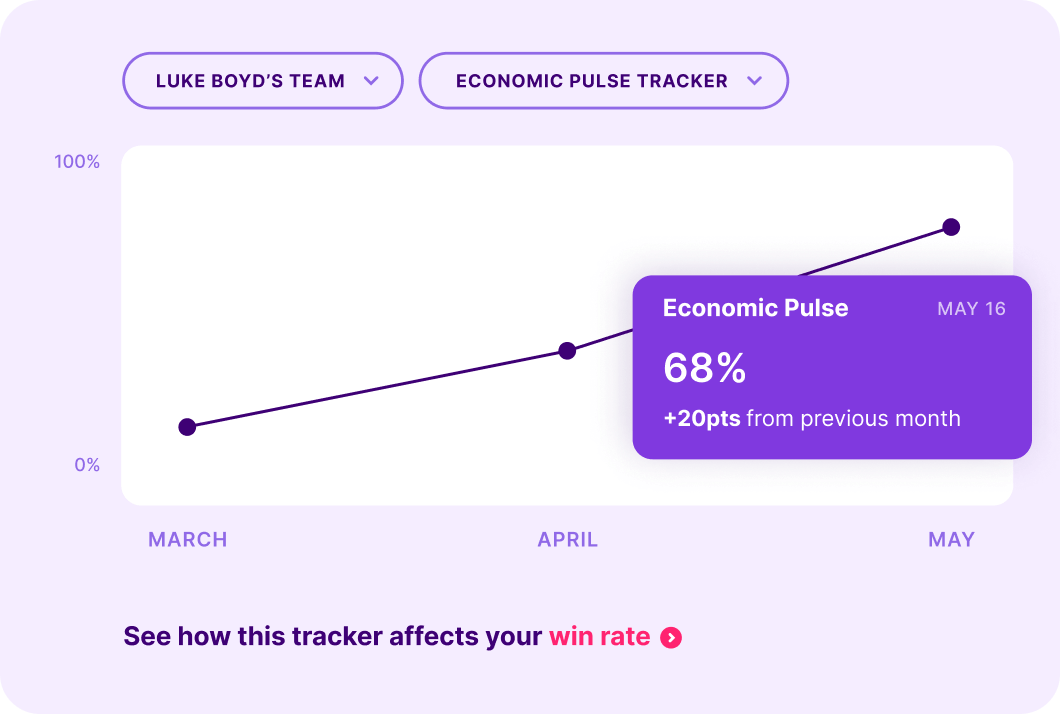1060x714 pixels.
Task: Expand the Economic Pulse Tracker dropdown
Action: (x=591, y=81)
